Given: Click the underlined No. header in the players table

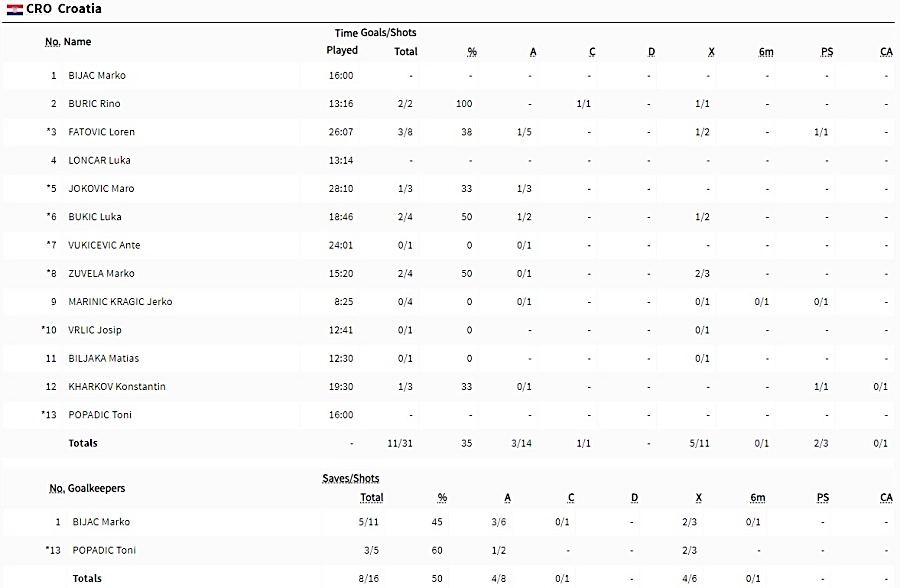Looking at the screenshot, I should pyautogui.click(x=53, y=42).
